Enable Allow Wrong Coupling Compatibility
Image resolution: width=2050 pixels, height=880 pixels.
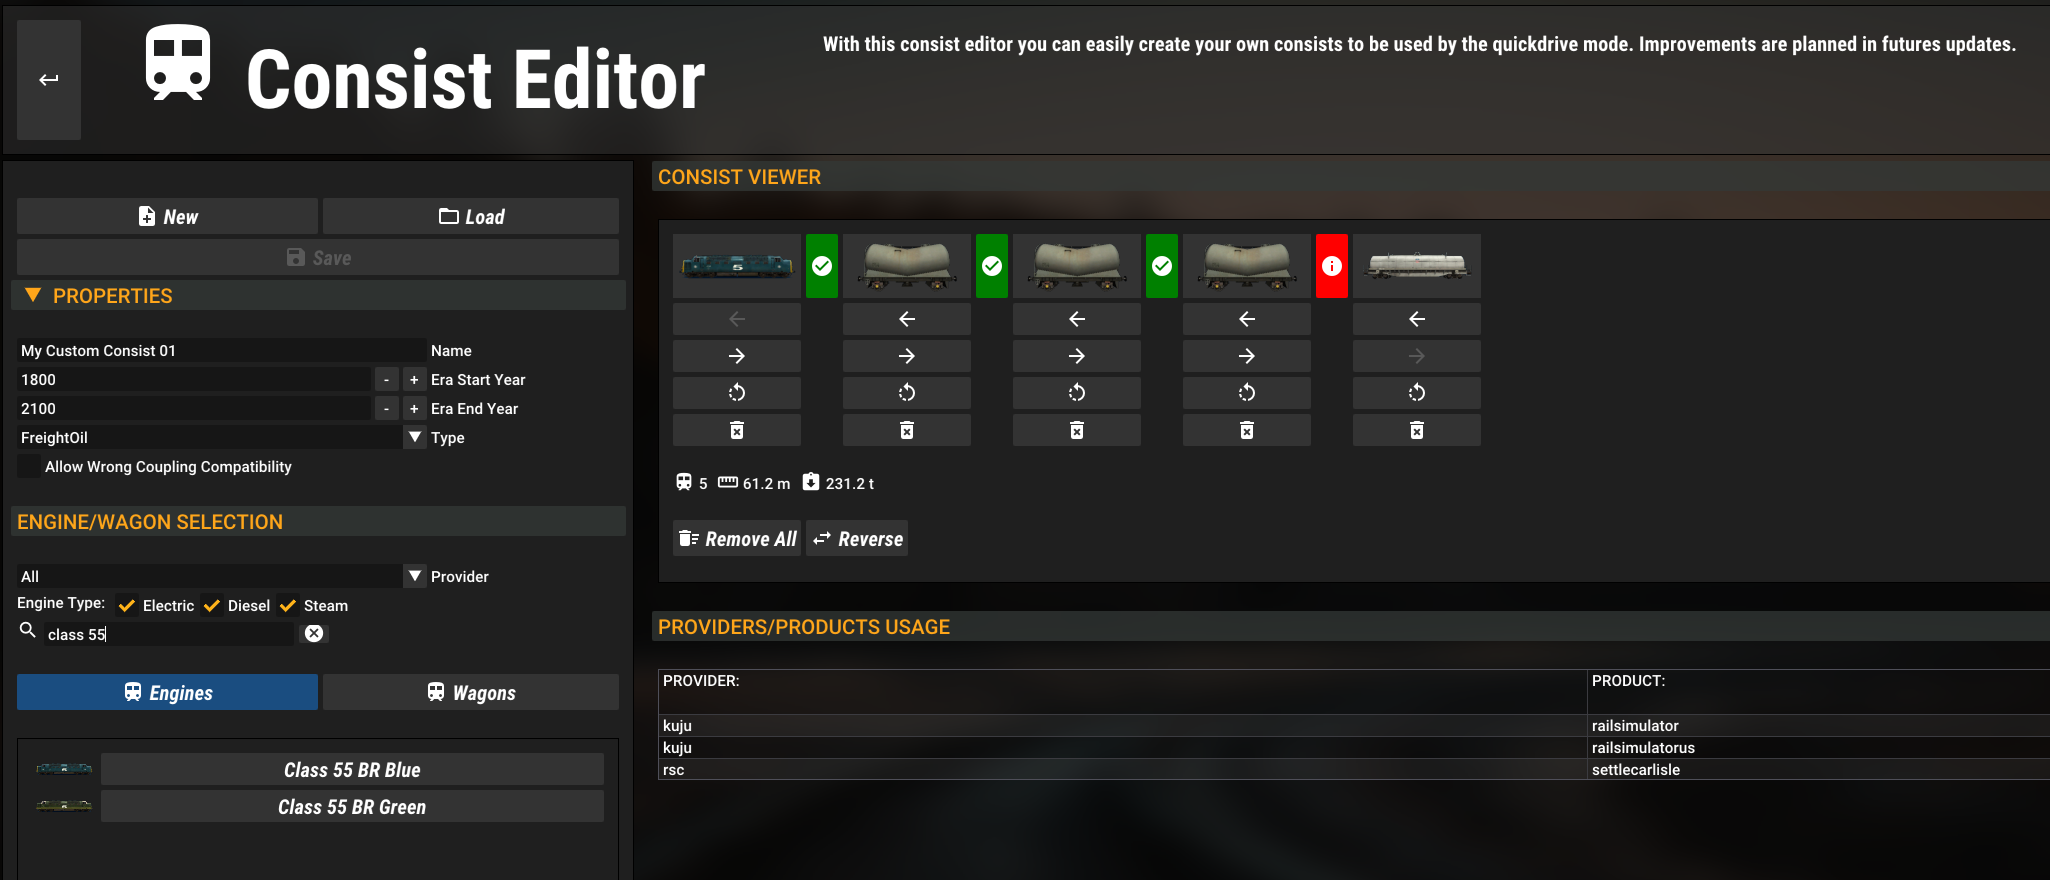pos(30,467)
